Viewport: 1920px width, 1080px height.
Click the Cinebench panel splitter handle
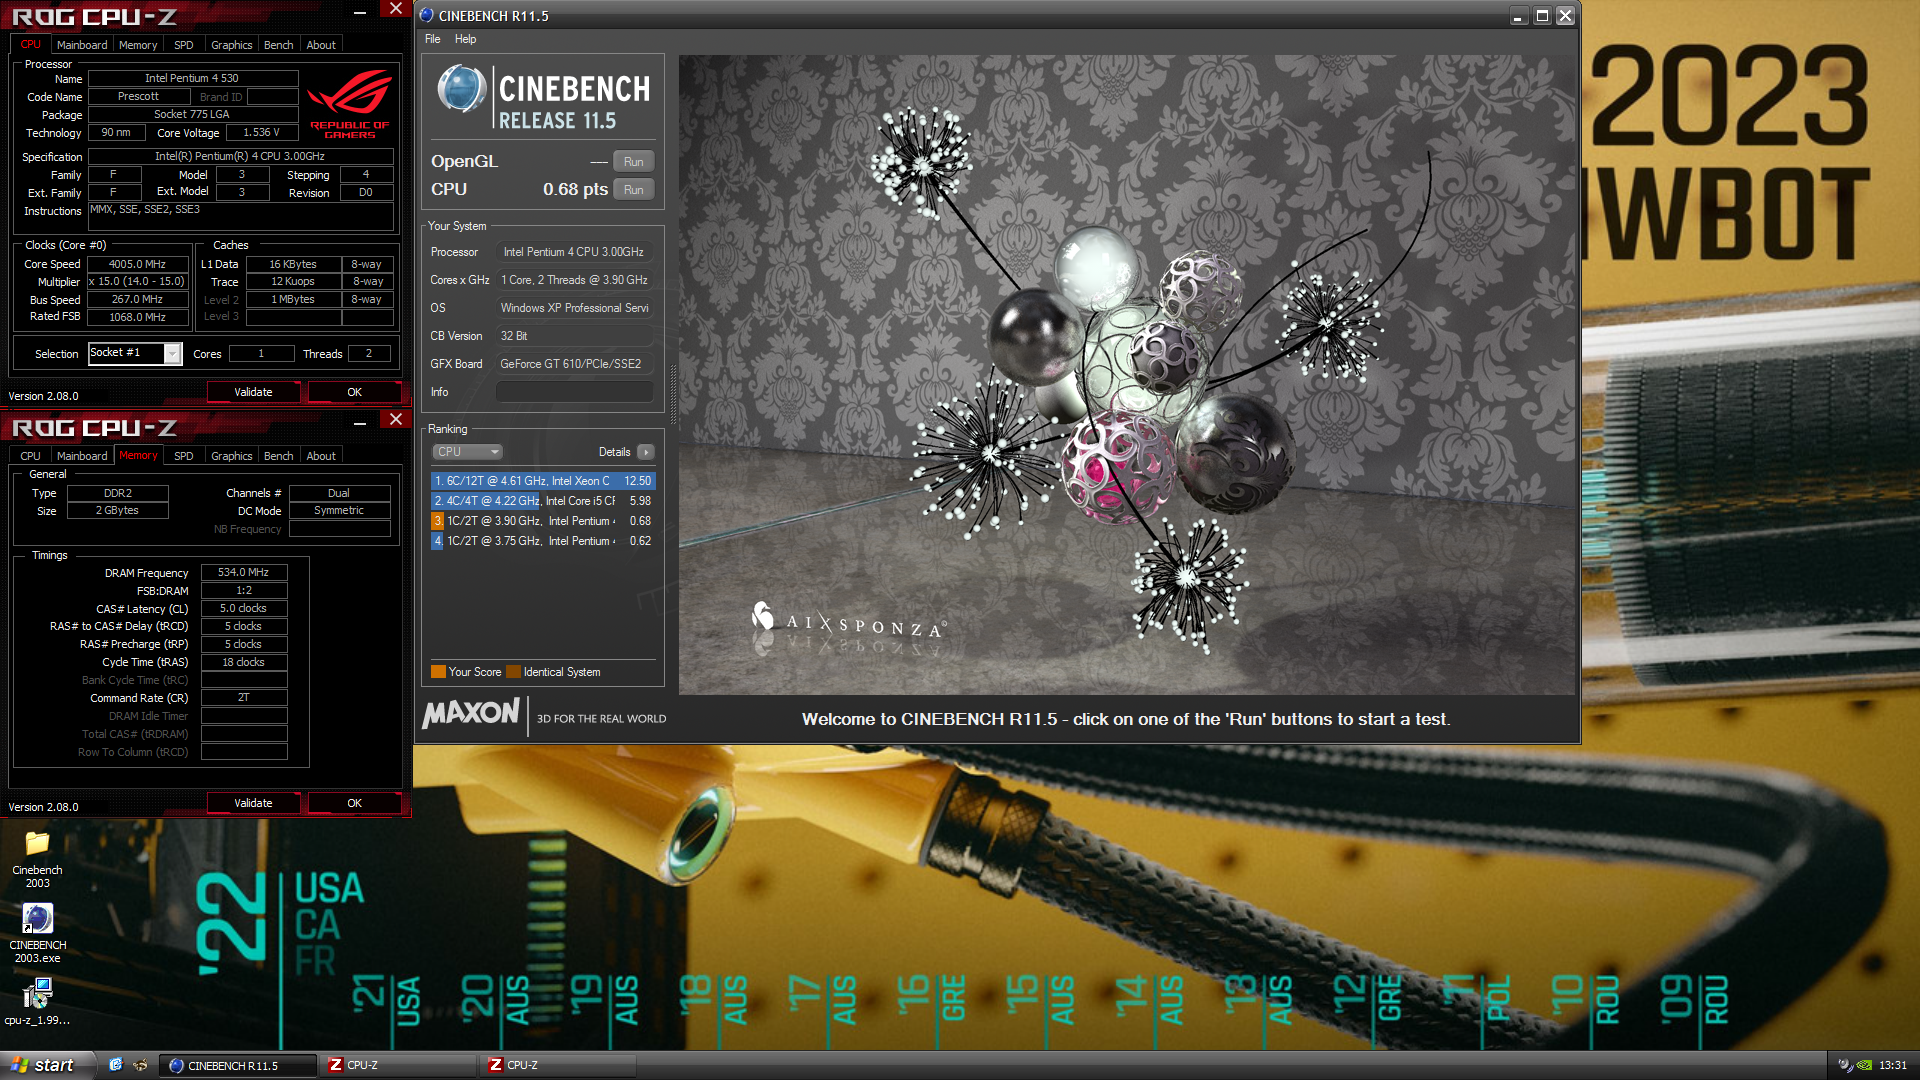pos(672,395)
